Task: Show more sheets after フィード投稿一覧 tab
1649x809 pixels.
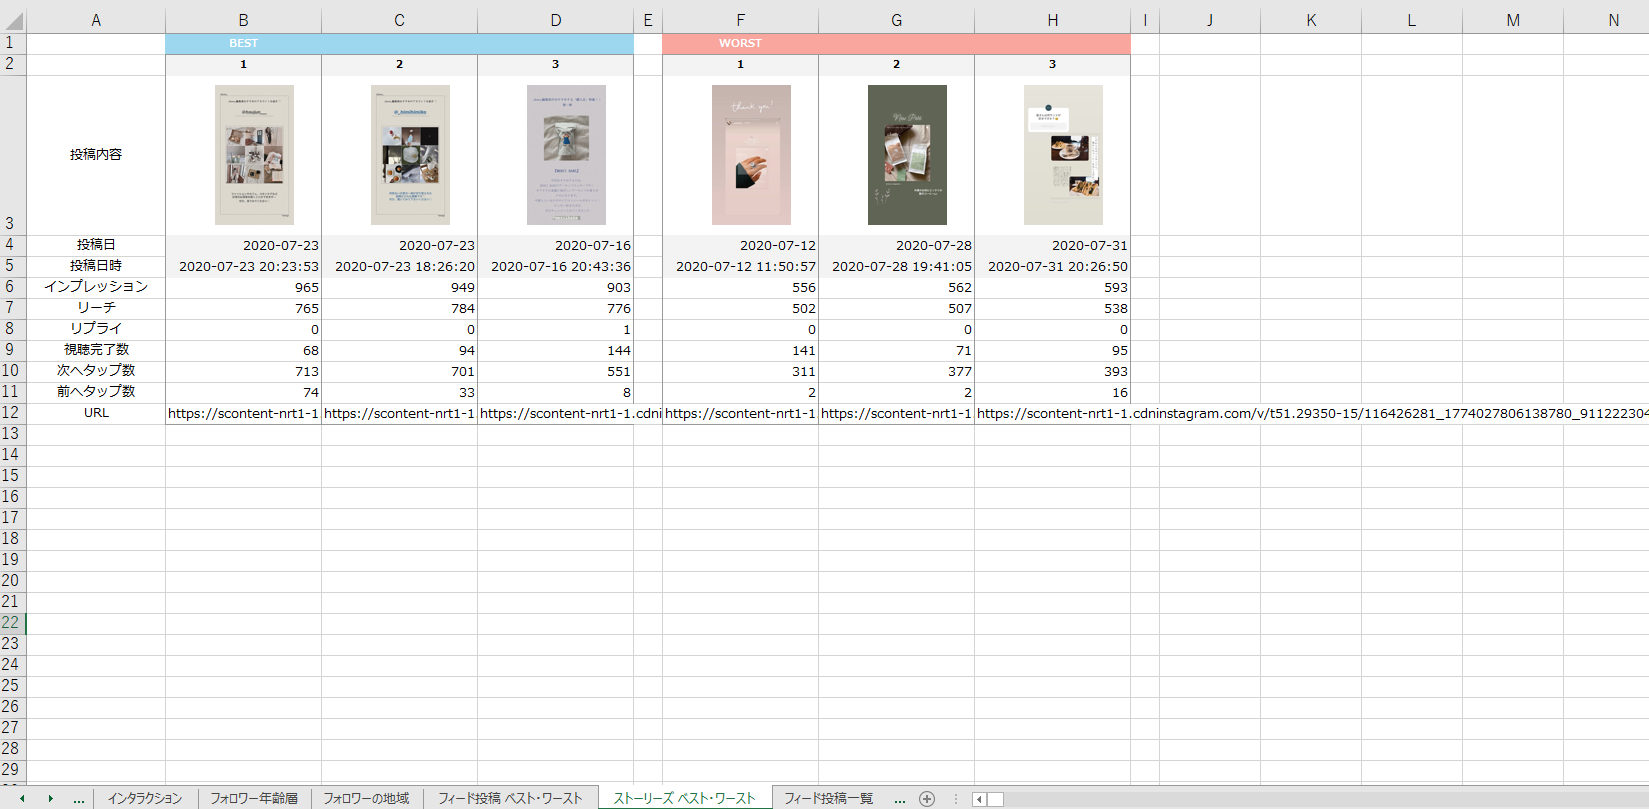Action: click(x=899, y=798)
